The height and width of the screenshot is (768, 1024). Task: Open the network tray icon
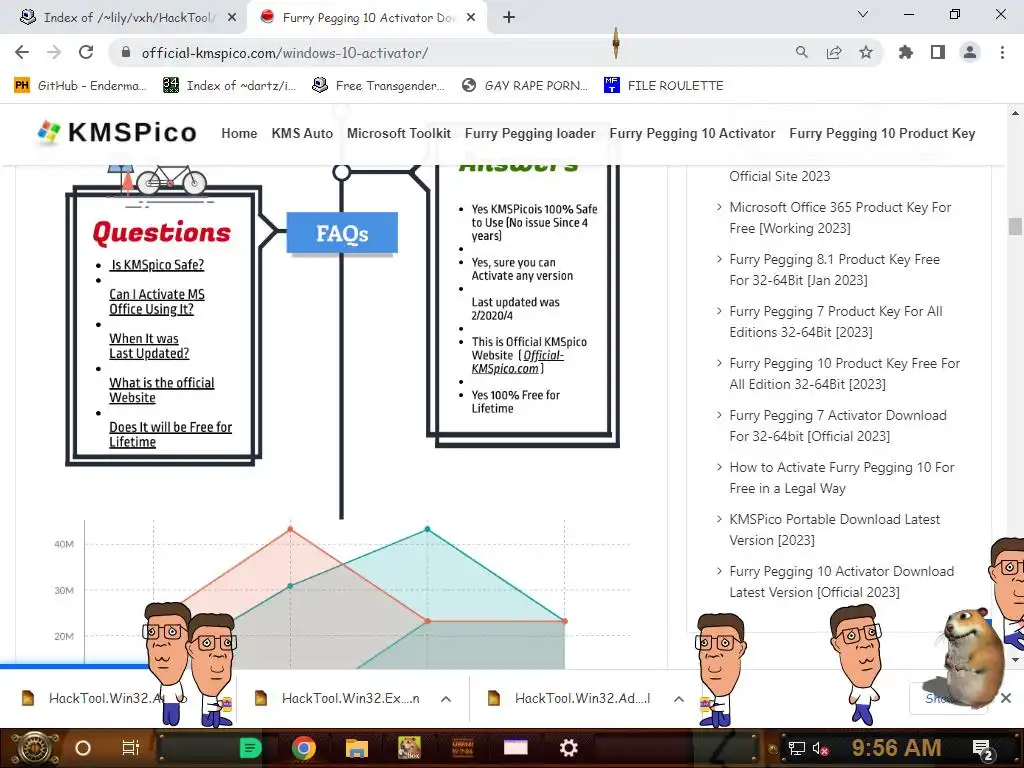coord(797,748)
